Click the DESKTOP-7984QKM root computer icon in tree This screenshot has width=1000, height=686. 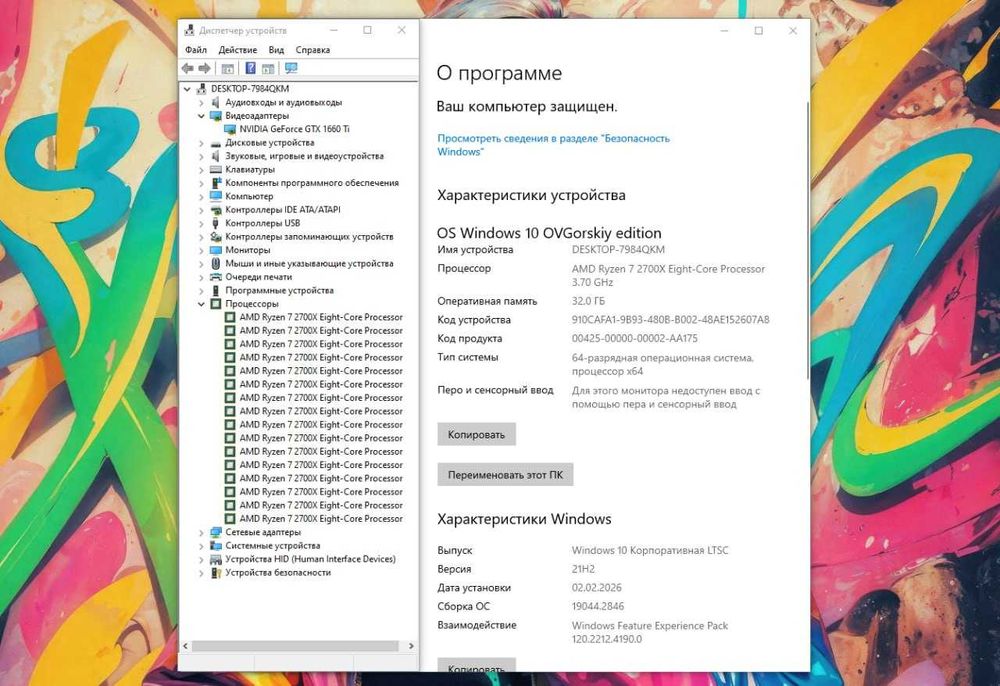point(202,89)
